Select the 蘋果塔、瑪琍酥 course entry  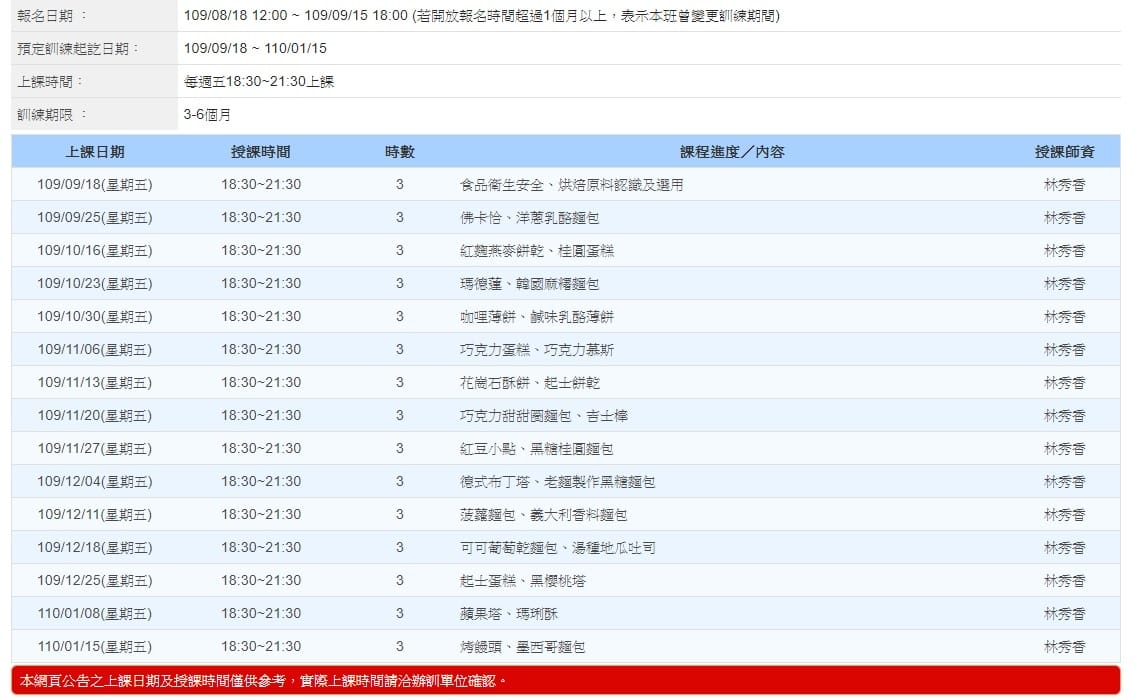click(508, 614)
